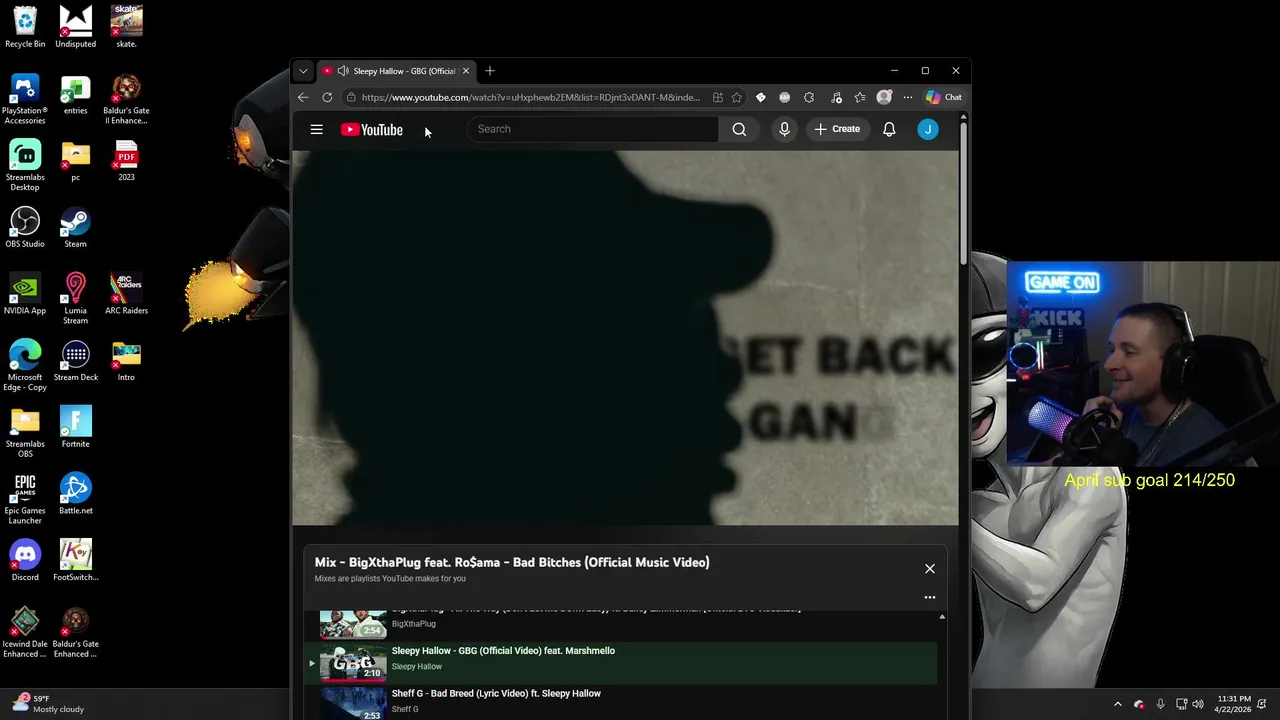Open Stream Deck desktop shortcut
Screen dimensions: 1280x720
tap(75, 361)
